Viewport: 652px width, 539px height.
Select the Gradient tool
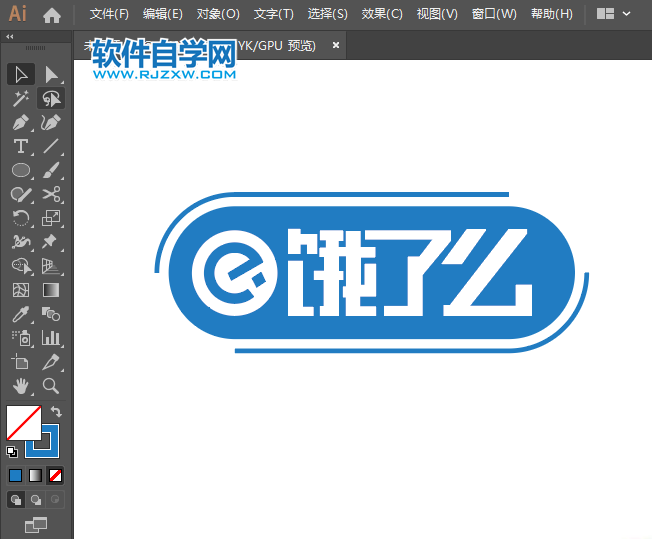click(51, 290)
